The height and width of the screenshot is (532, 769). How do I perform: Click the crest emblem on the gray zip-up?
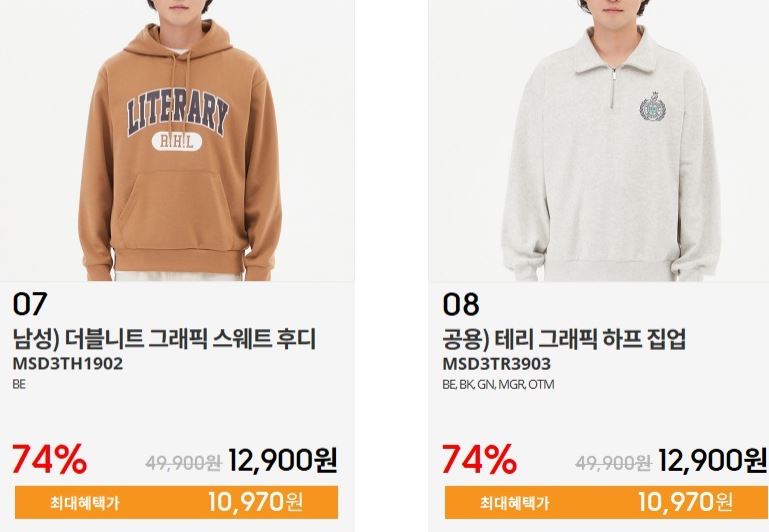(x=654, y=106)
